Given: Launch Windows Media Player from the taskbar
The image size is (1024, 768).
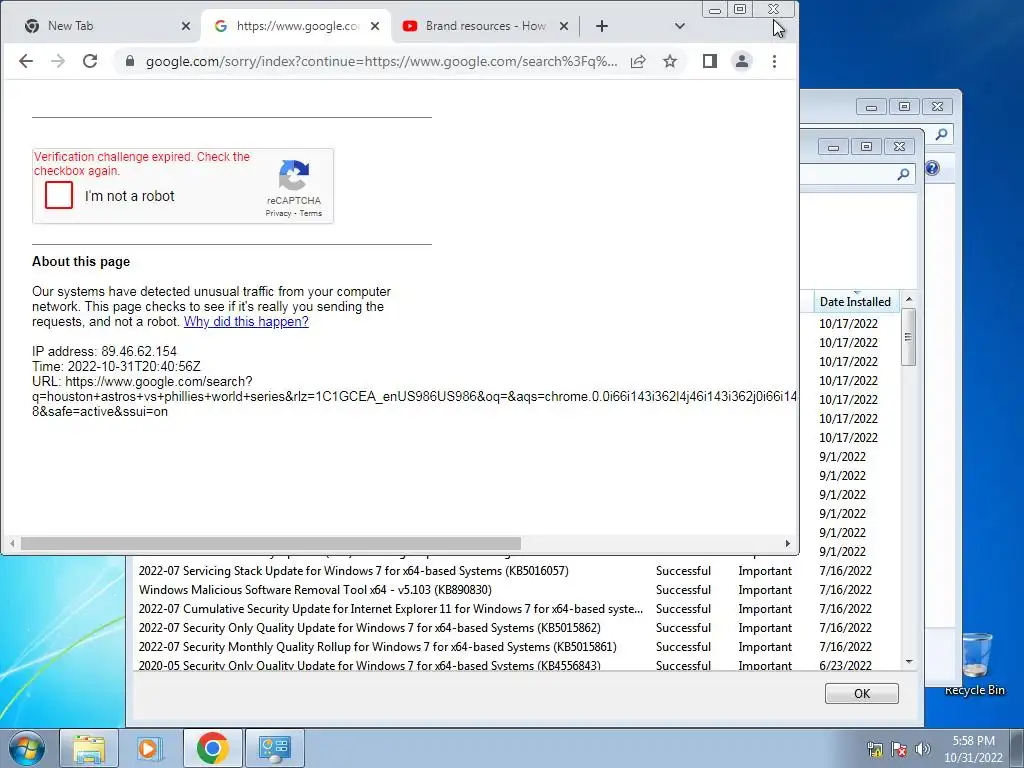Looking at the screenshot, I should tap(148, 748).
